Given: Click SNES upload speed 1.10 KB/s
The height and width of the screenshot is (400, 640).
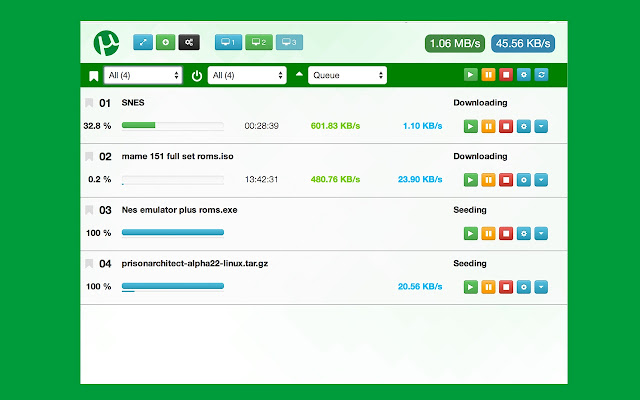Looking at the screenshot, I should (x=422, y=126).
